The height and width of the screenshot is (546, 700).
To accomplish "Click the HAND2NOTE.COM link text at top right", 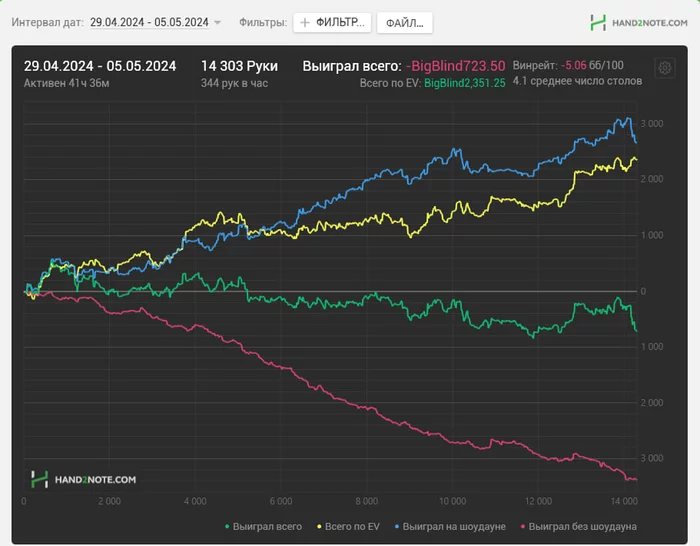I will (x=650, y=22).
